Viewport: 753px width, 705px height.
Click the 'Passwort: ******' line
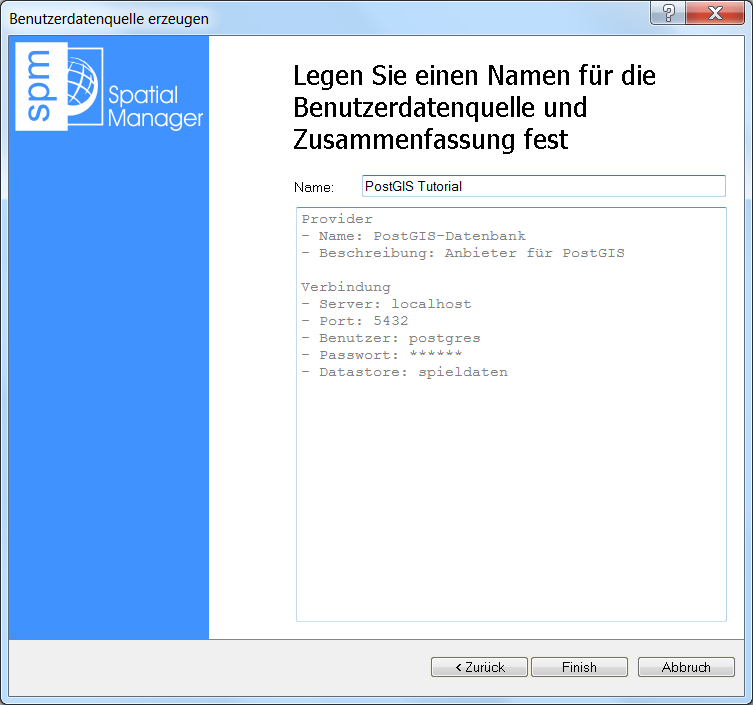click(382, 355)
